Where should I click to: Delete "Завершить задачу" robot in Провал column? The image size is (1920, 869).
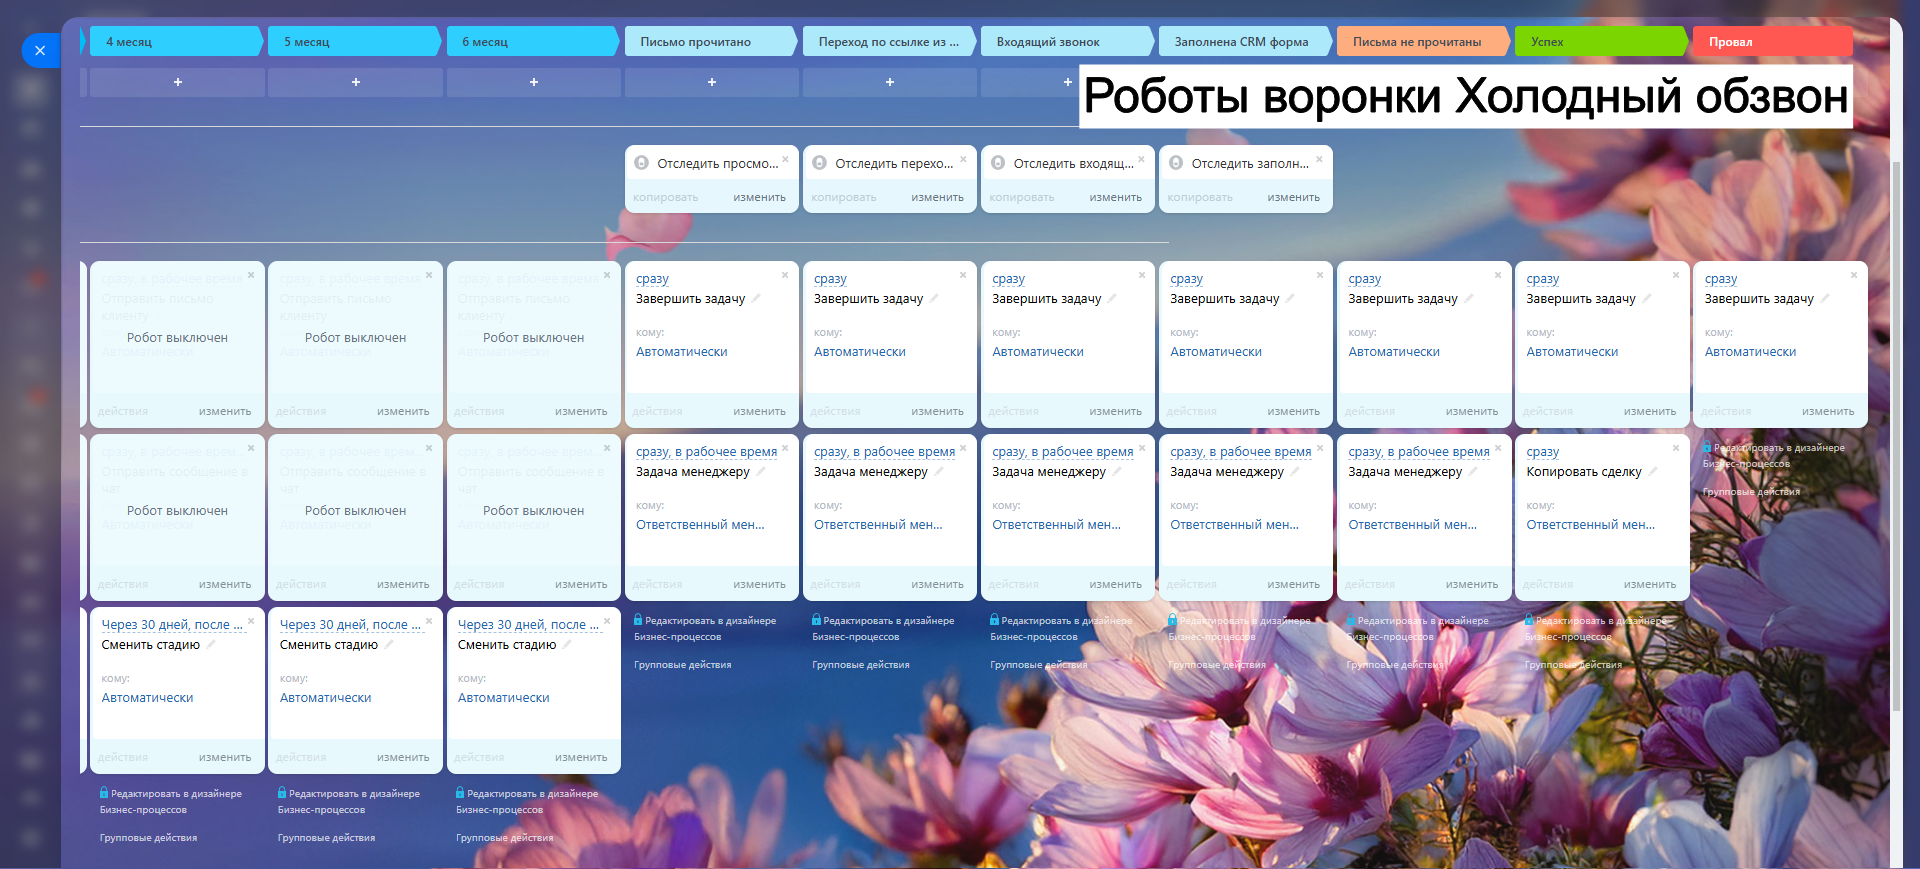(x=1854, y=275)
